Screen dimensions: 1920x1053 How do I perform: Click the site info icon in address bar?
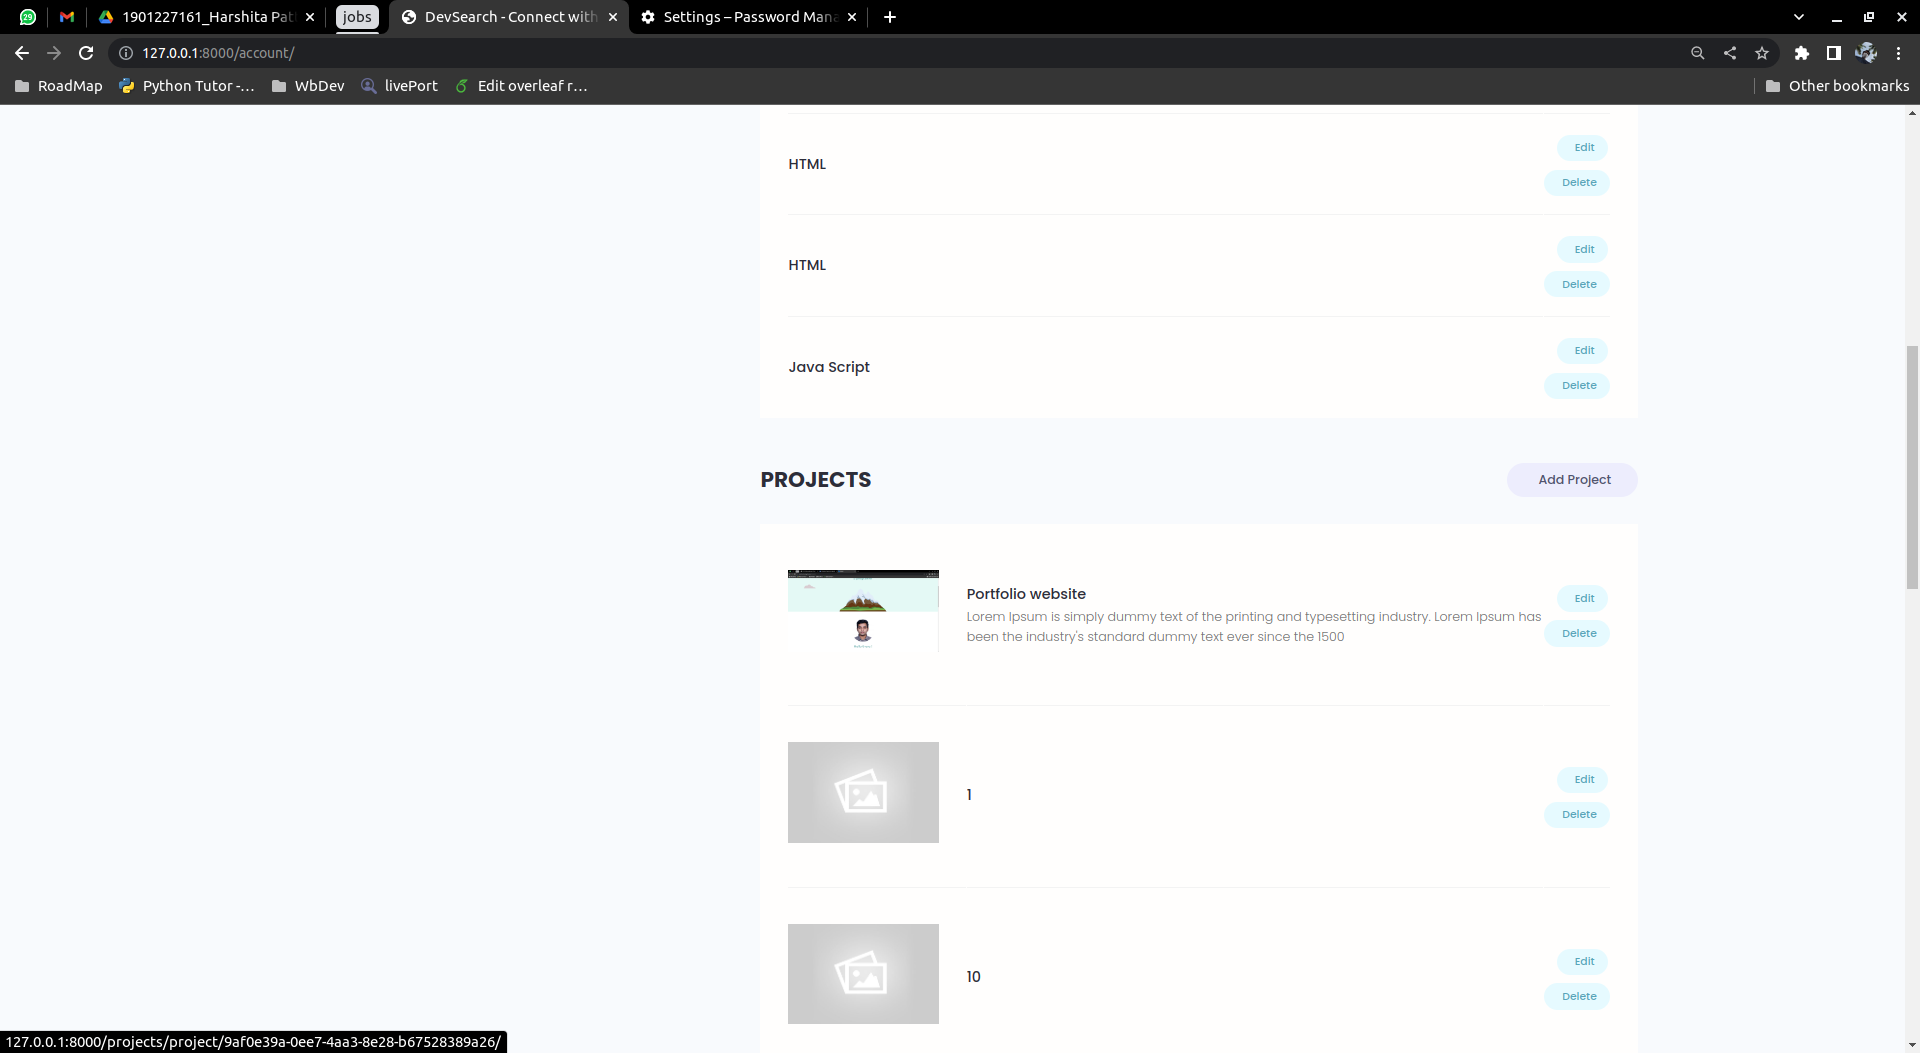click(126, 53)
